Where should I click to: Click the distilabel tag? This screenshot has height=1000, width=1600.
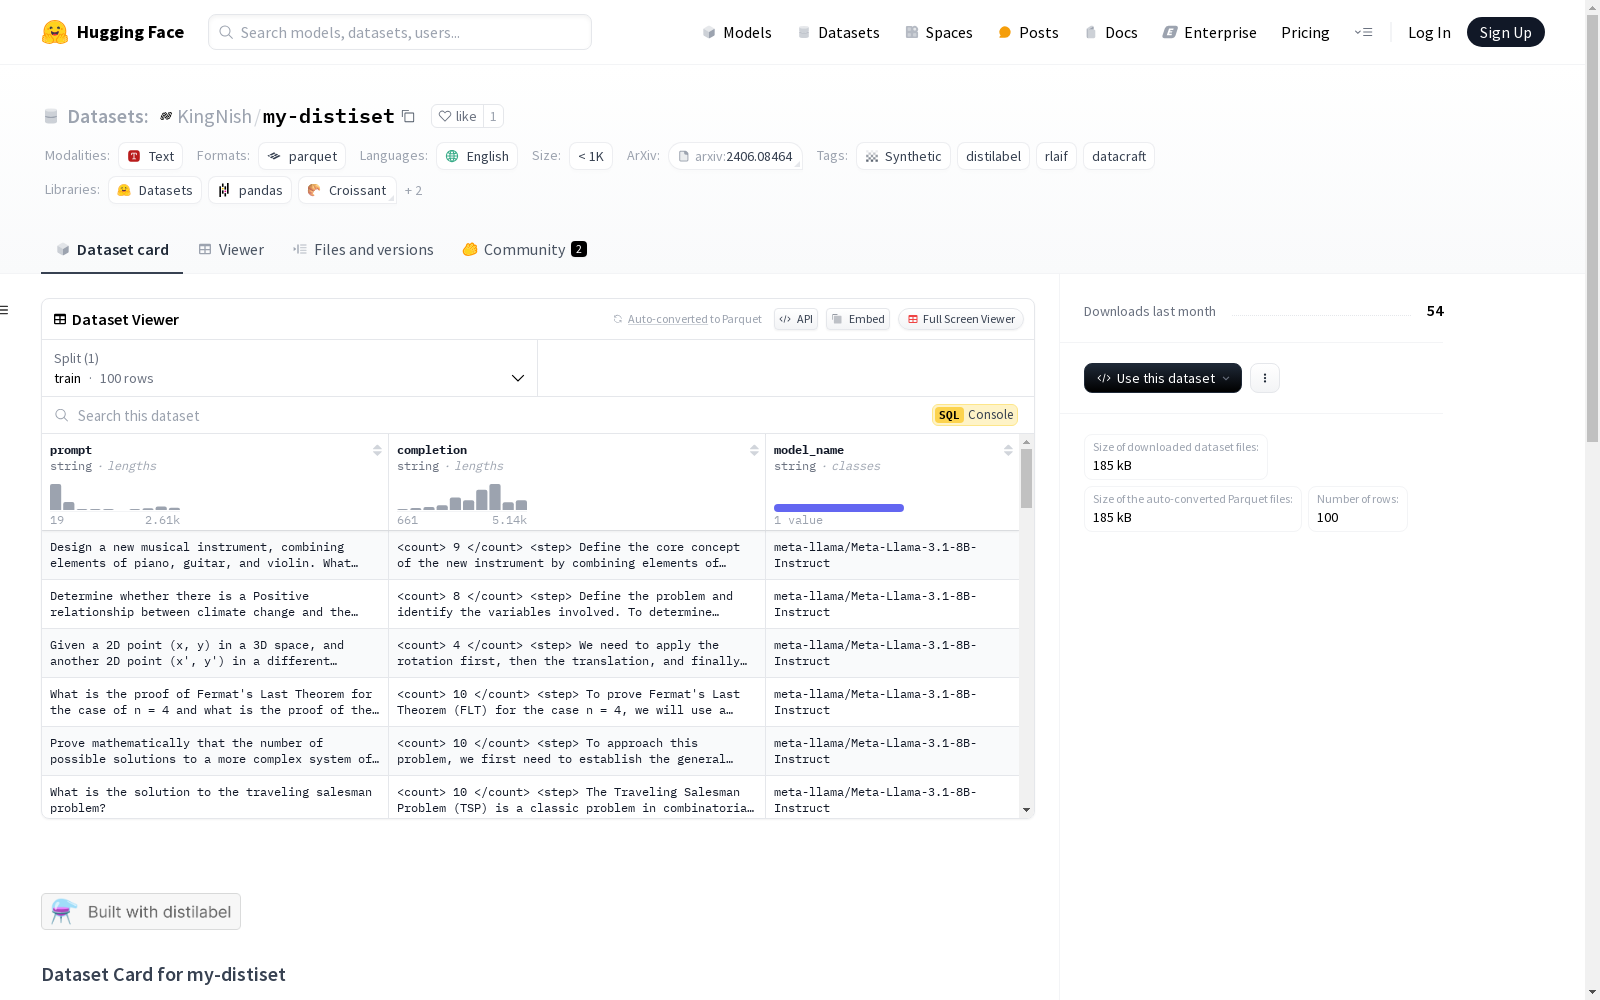993,156
